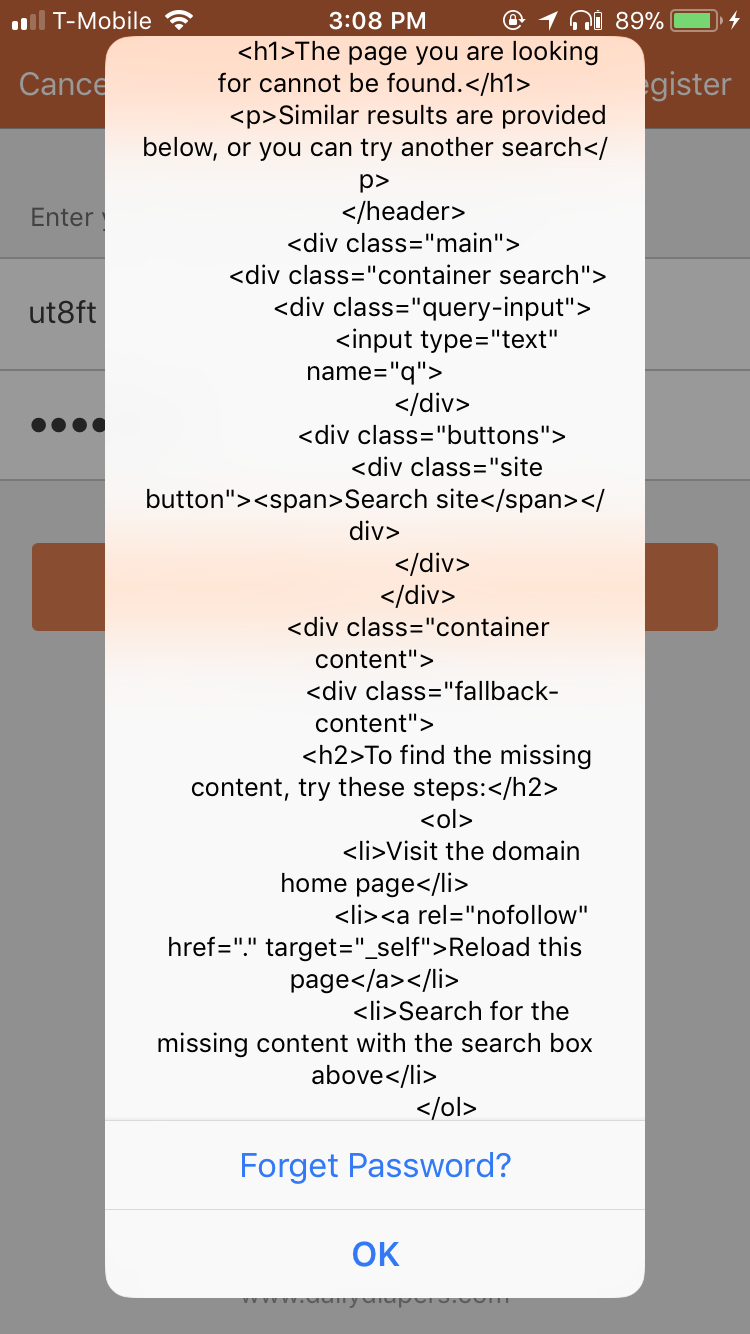This screenshot has height=1334, width=750.
Task: Tap Cancel in the top bar
Action: pos(60,84)
